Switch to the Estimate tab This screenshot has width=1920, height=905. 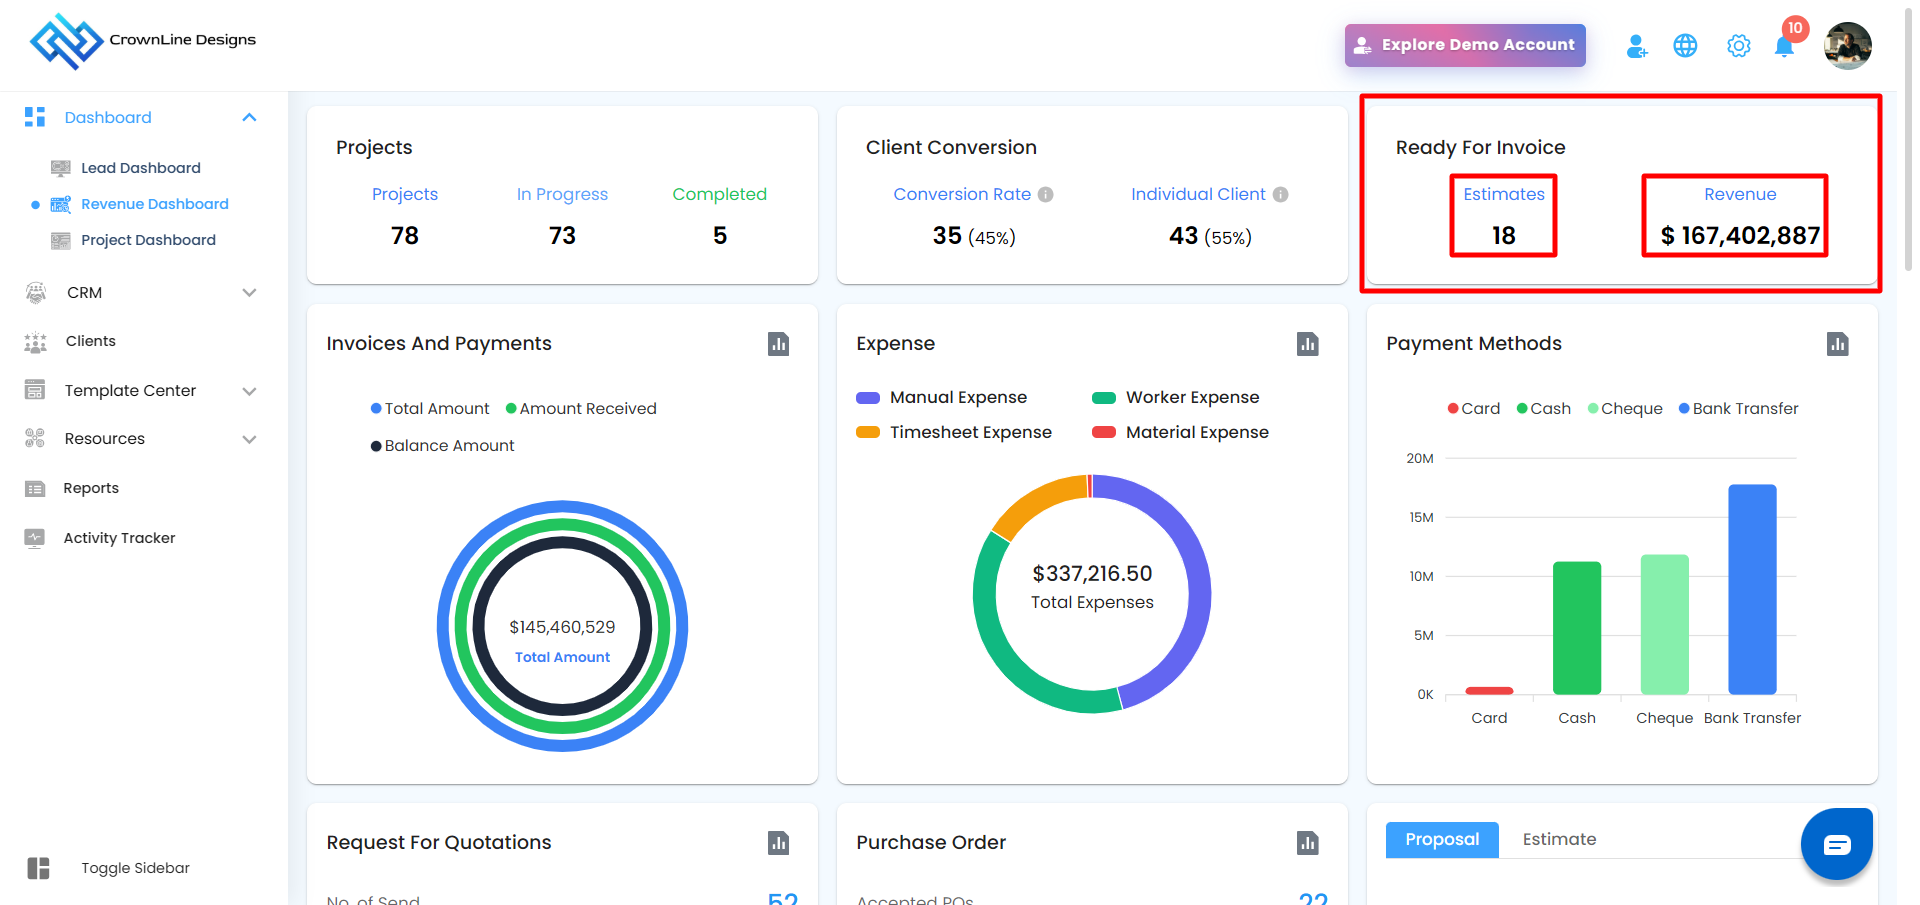click(x=1559, y=840)
